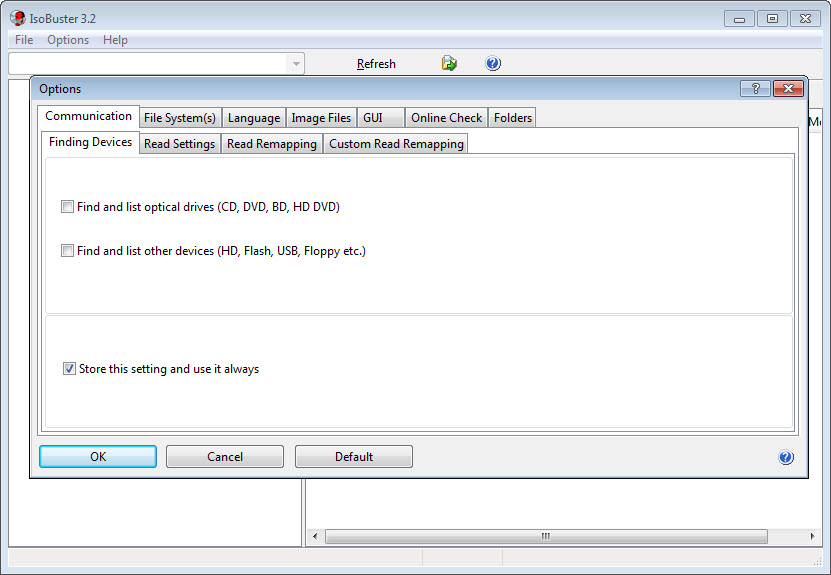This screenshot has height=575, width=831.
Task: Click the extract/open image file toolbar icon
Action: (449, 63)
